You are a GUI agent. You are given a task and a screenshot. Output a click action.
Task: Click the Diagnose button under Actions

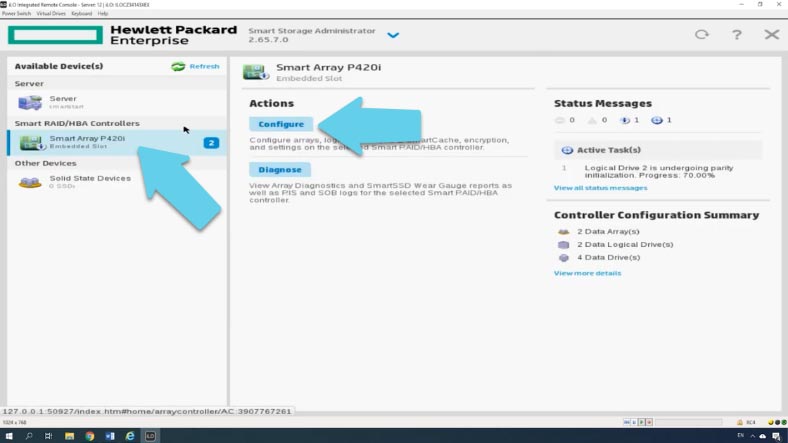tap(280, 170)
